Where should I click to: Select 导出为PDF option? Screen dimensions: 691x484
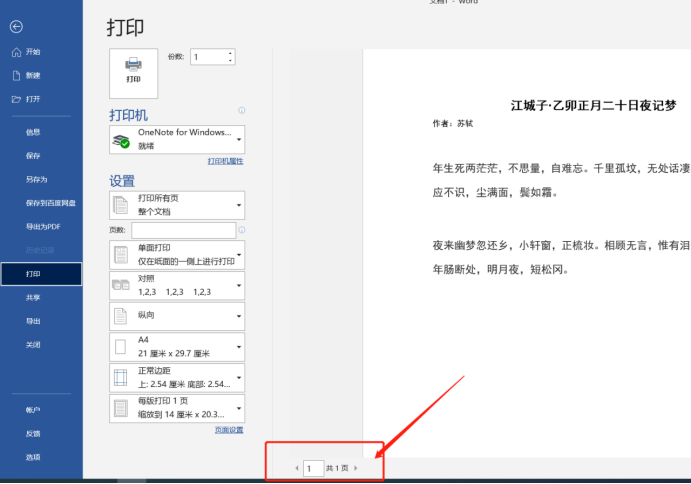[x=43, y=227]
